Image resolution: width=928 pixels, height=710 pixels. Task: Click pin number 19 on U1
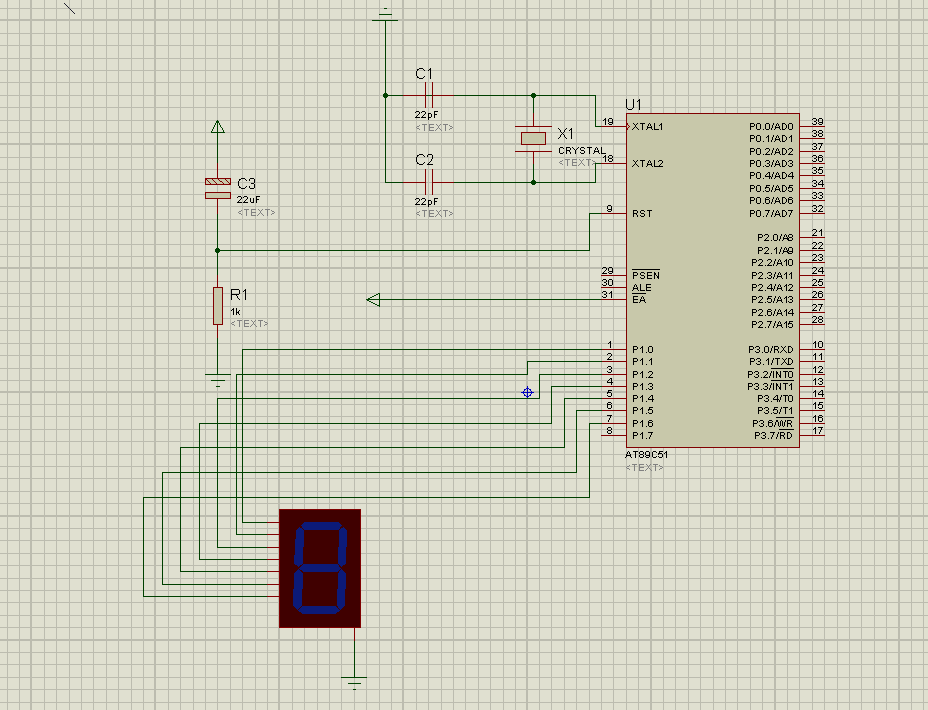[x=608, y=122]
